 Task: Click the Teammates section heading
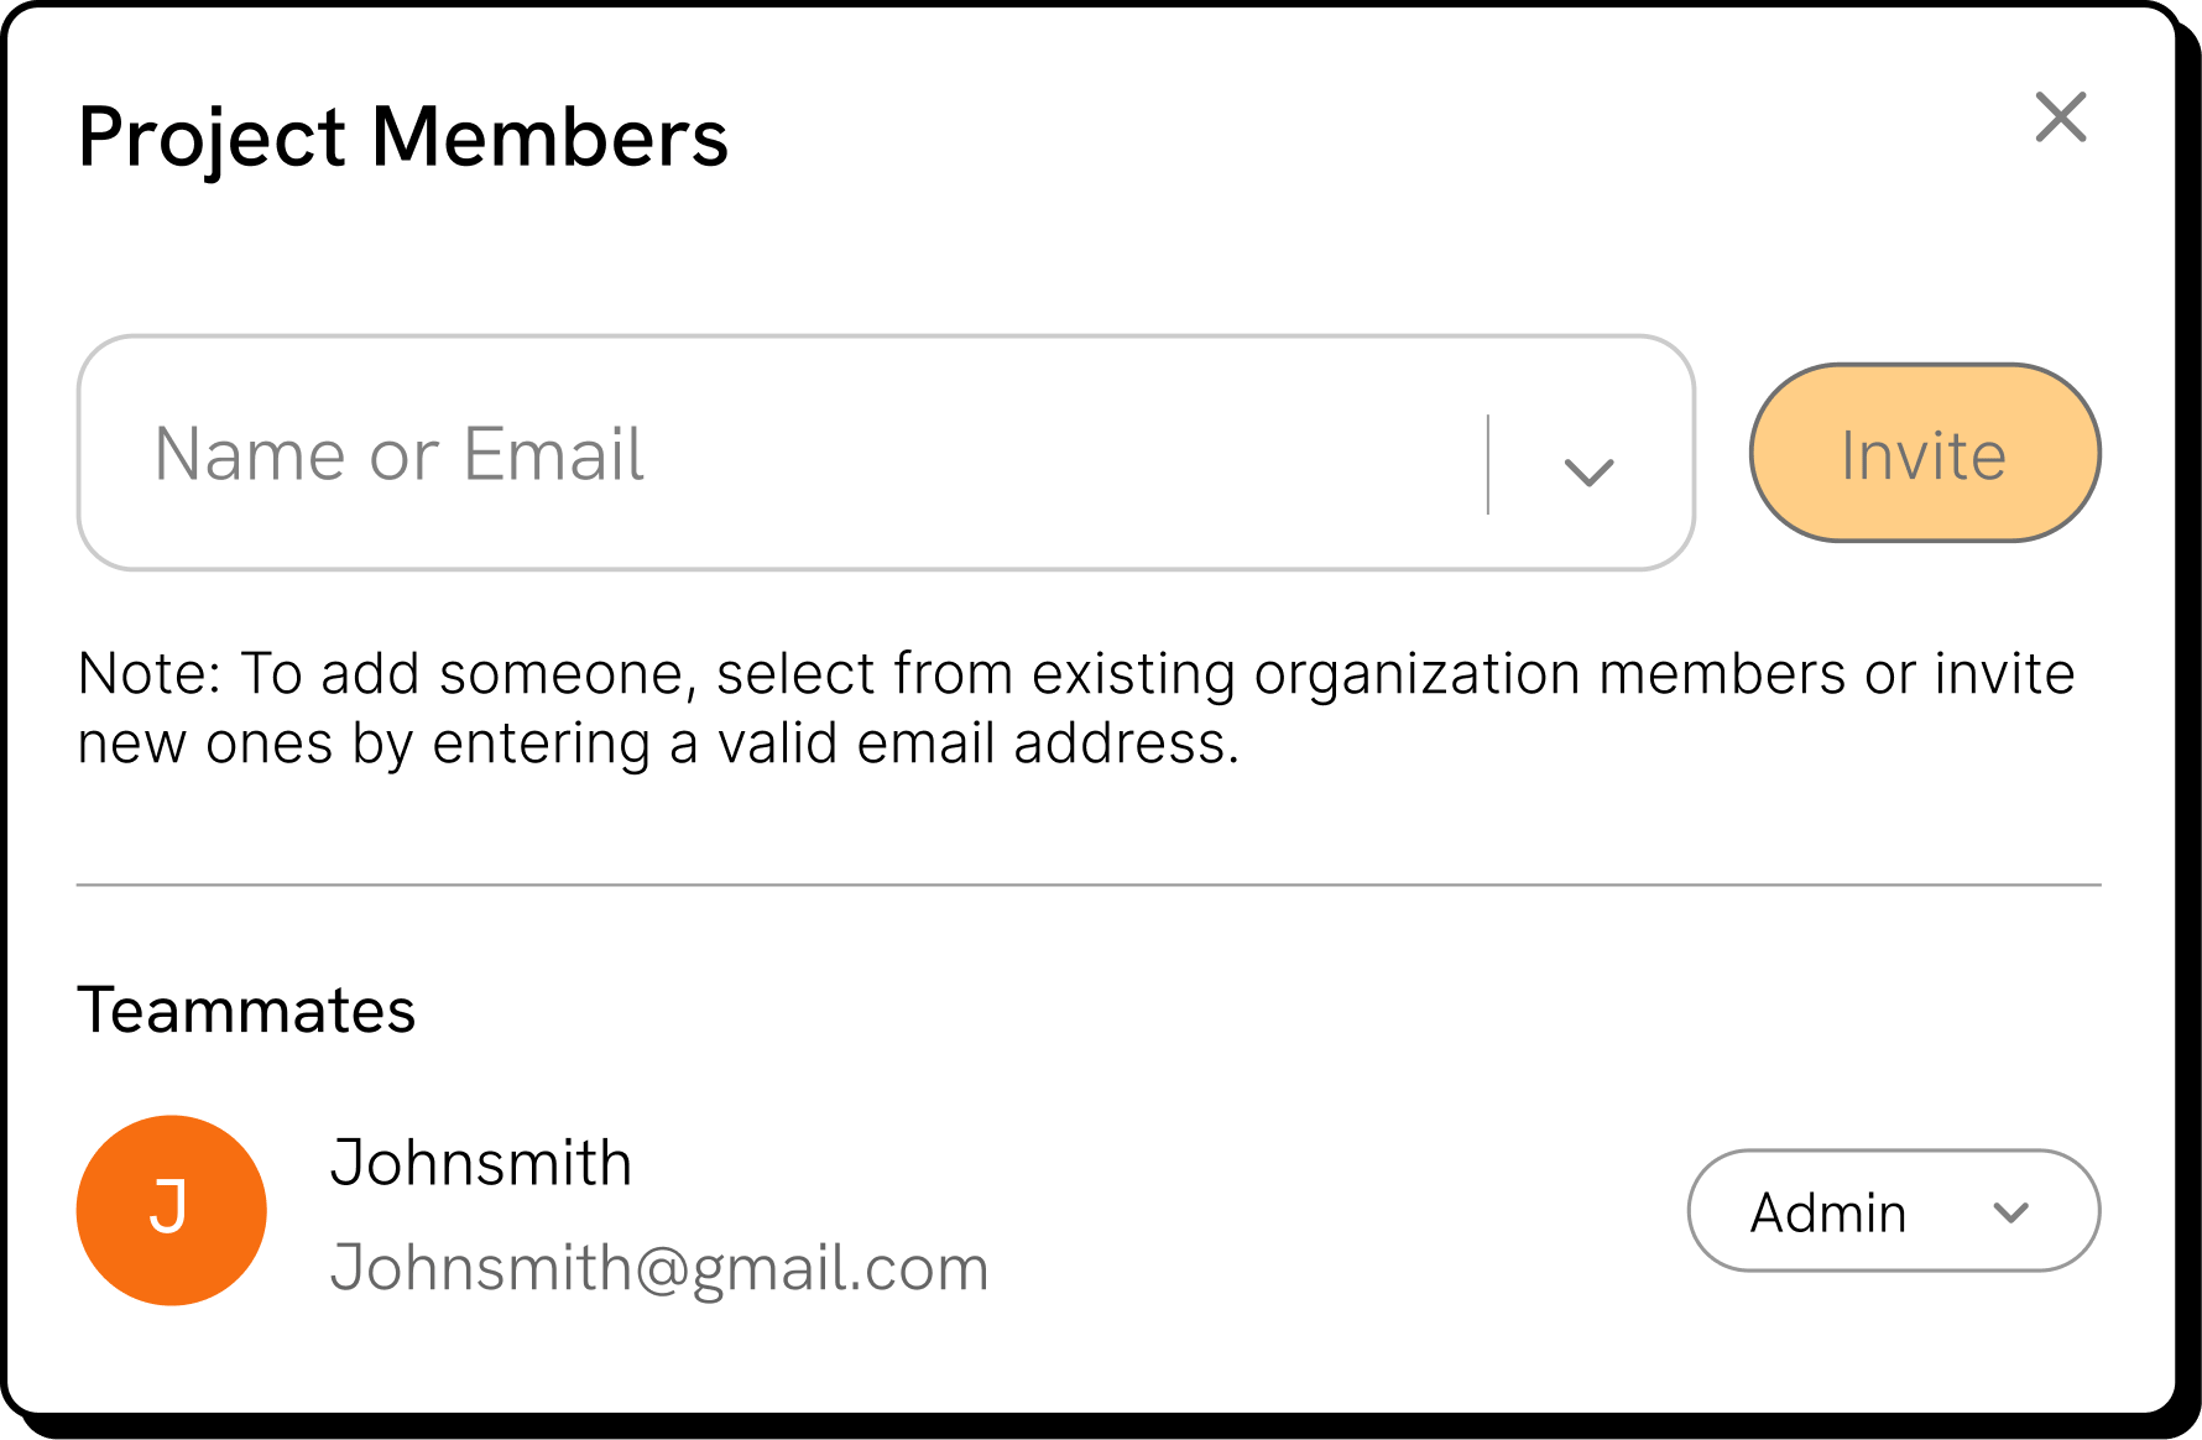click(x=246, y=1010)
